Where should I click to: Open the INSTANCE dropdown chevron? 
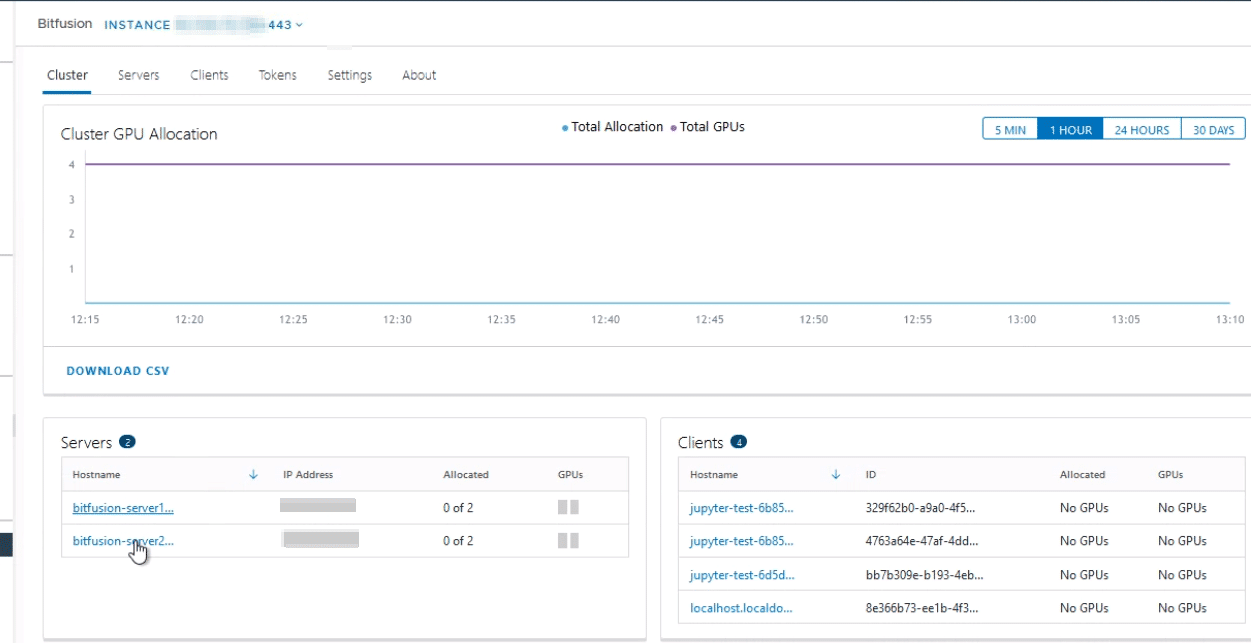(x=299, y=25)
